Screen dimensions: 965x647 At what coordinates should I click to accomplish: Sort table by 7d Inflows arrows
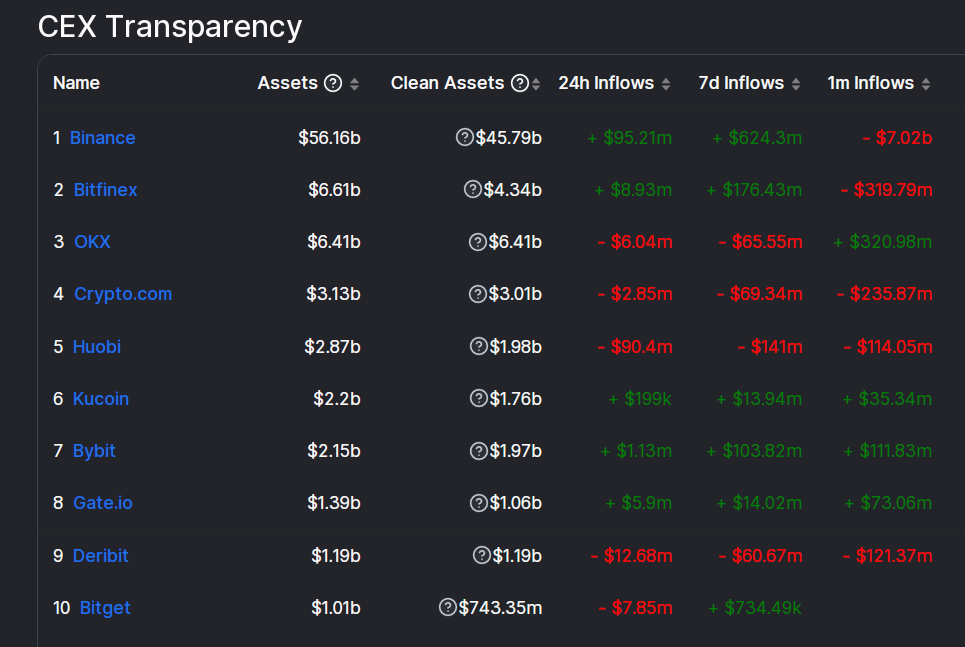point(796,84)
